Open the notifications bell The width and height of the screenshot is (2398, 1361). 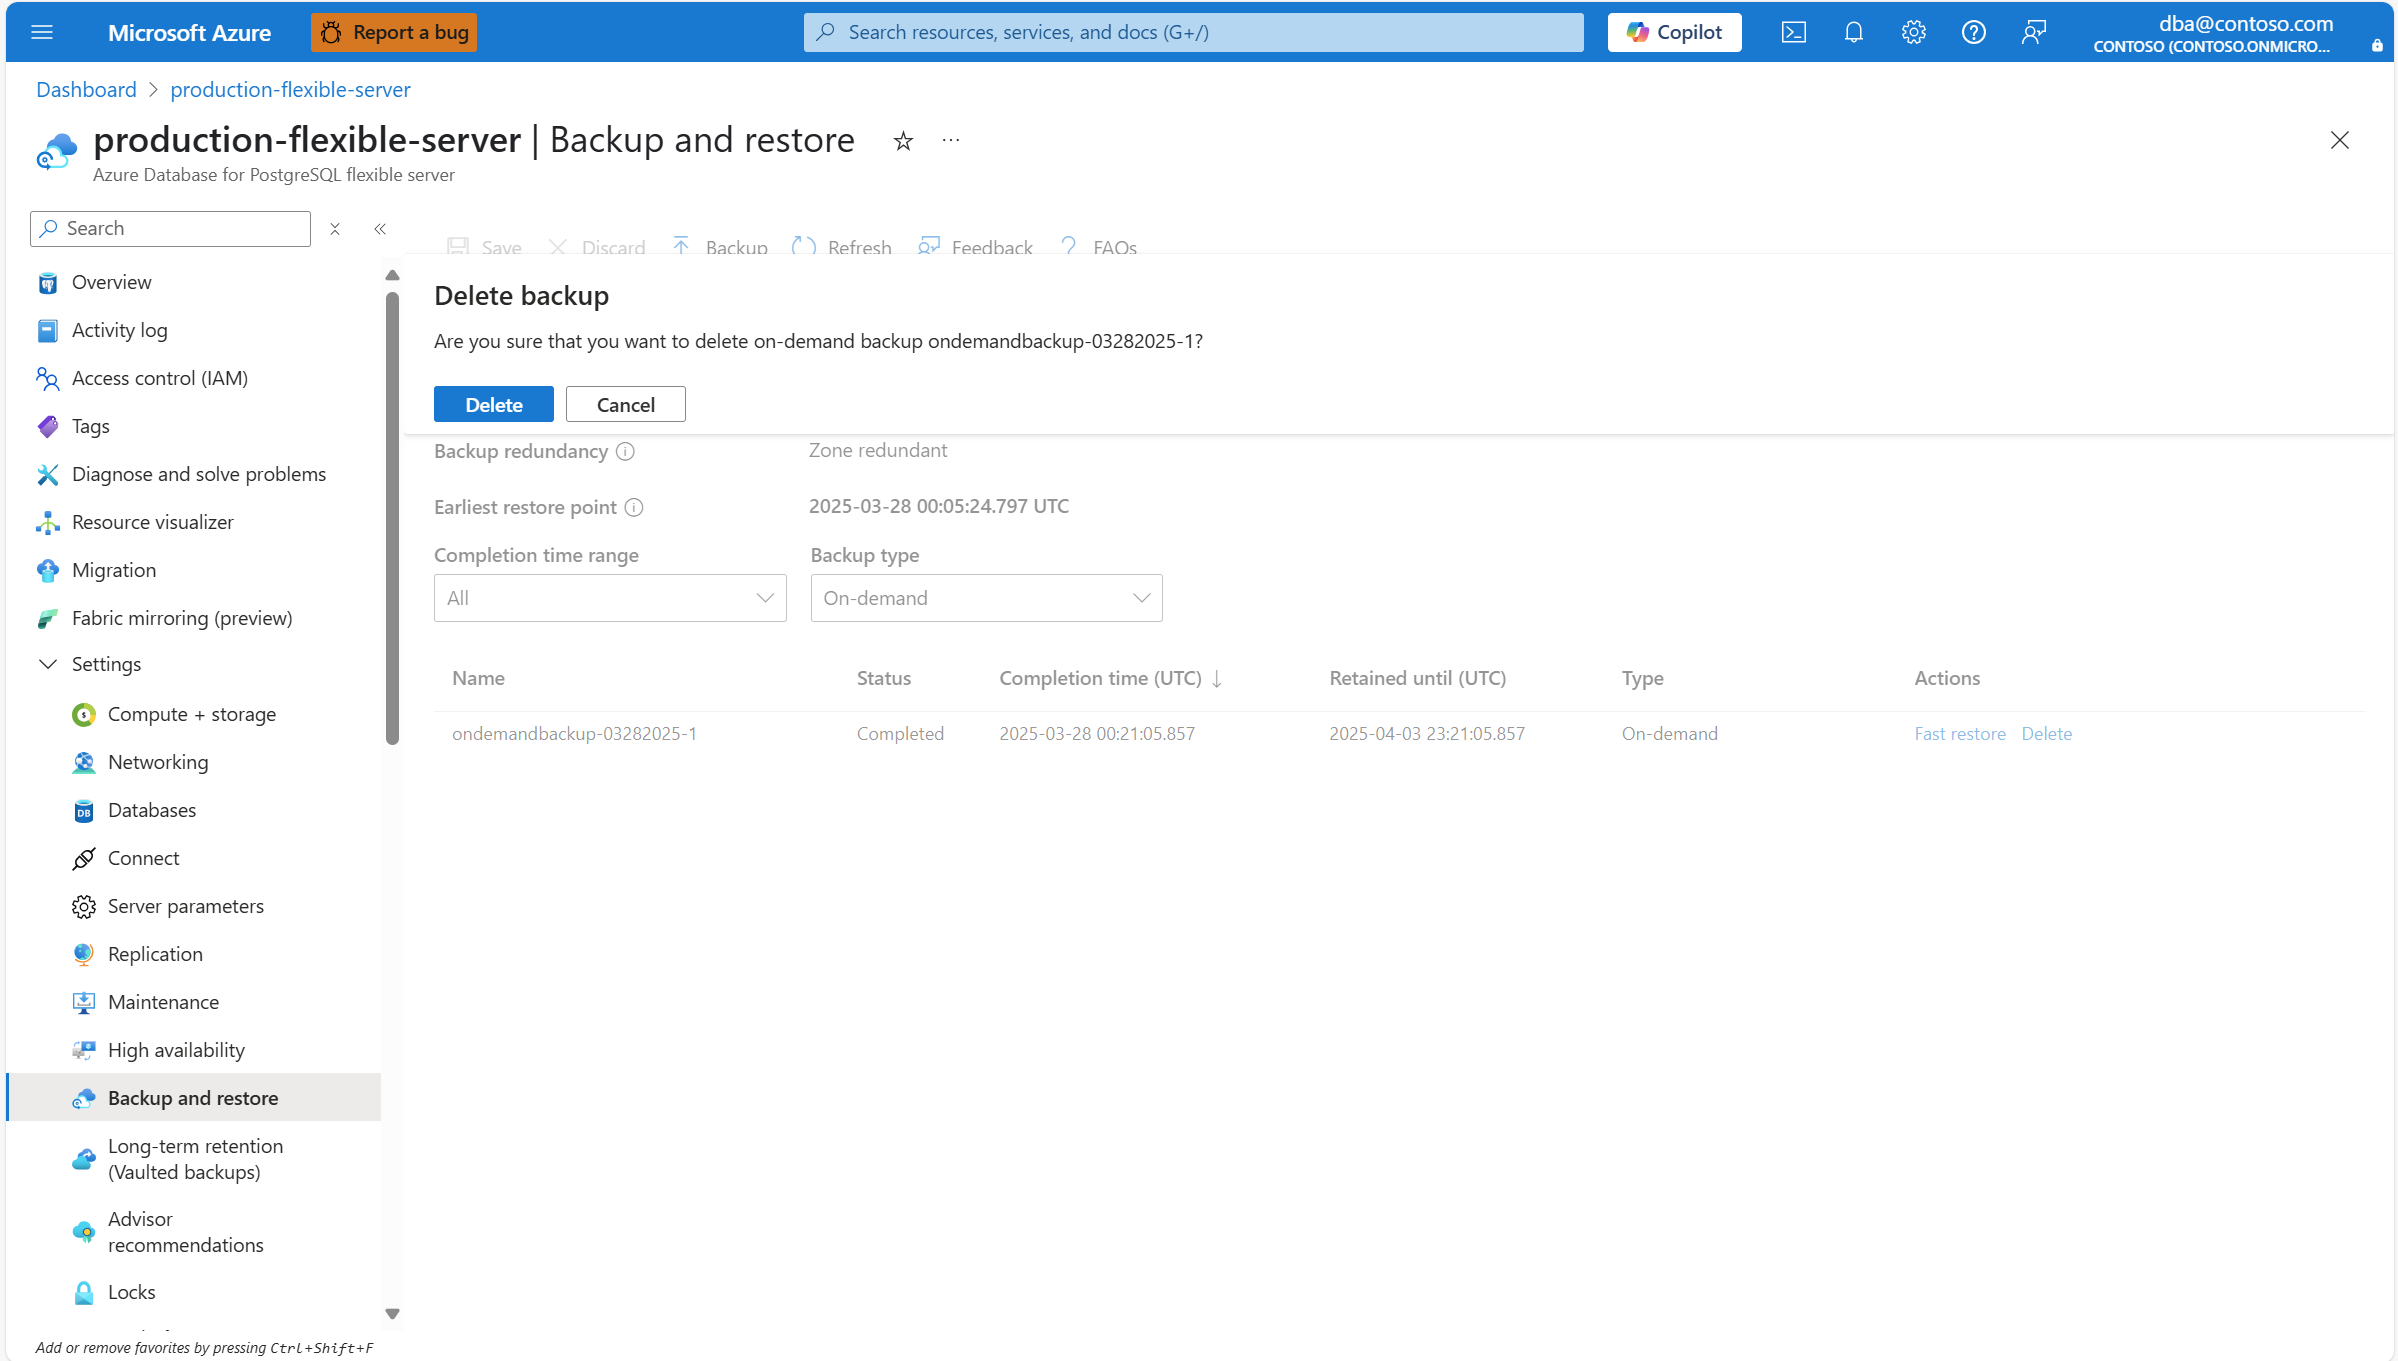tap(1853, 32)
